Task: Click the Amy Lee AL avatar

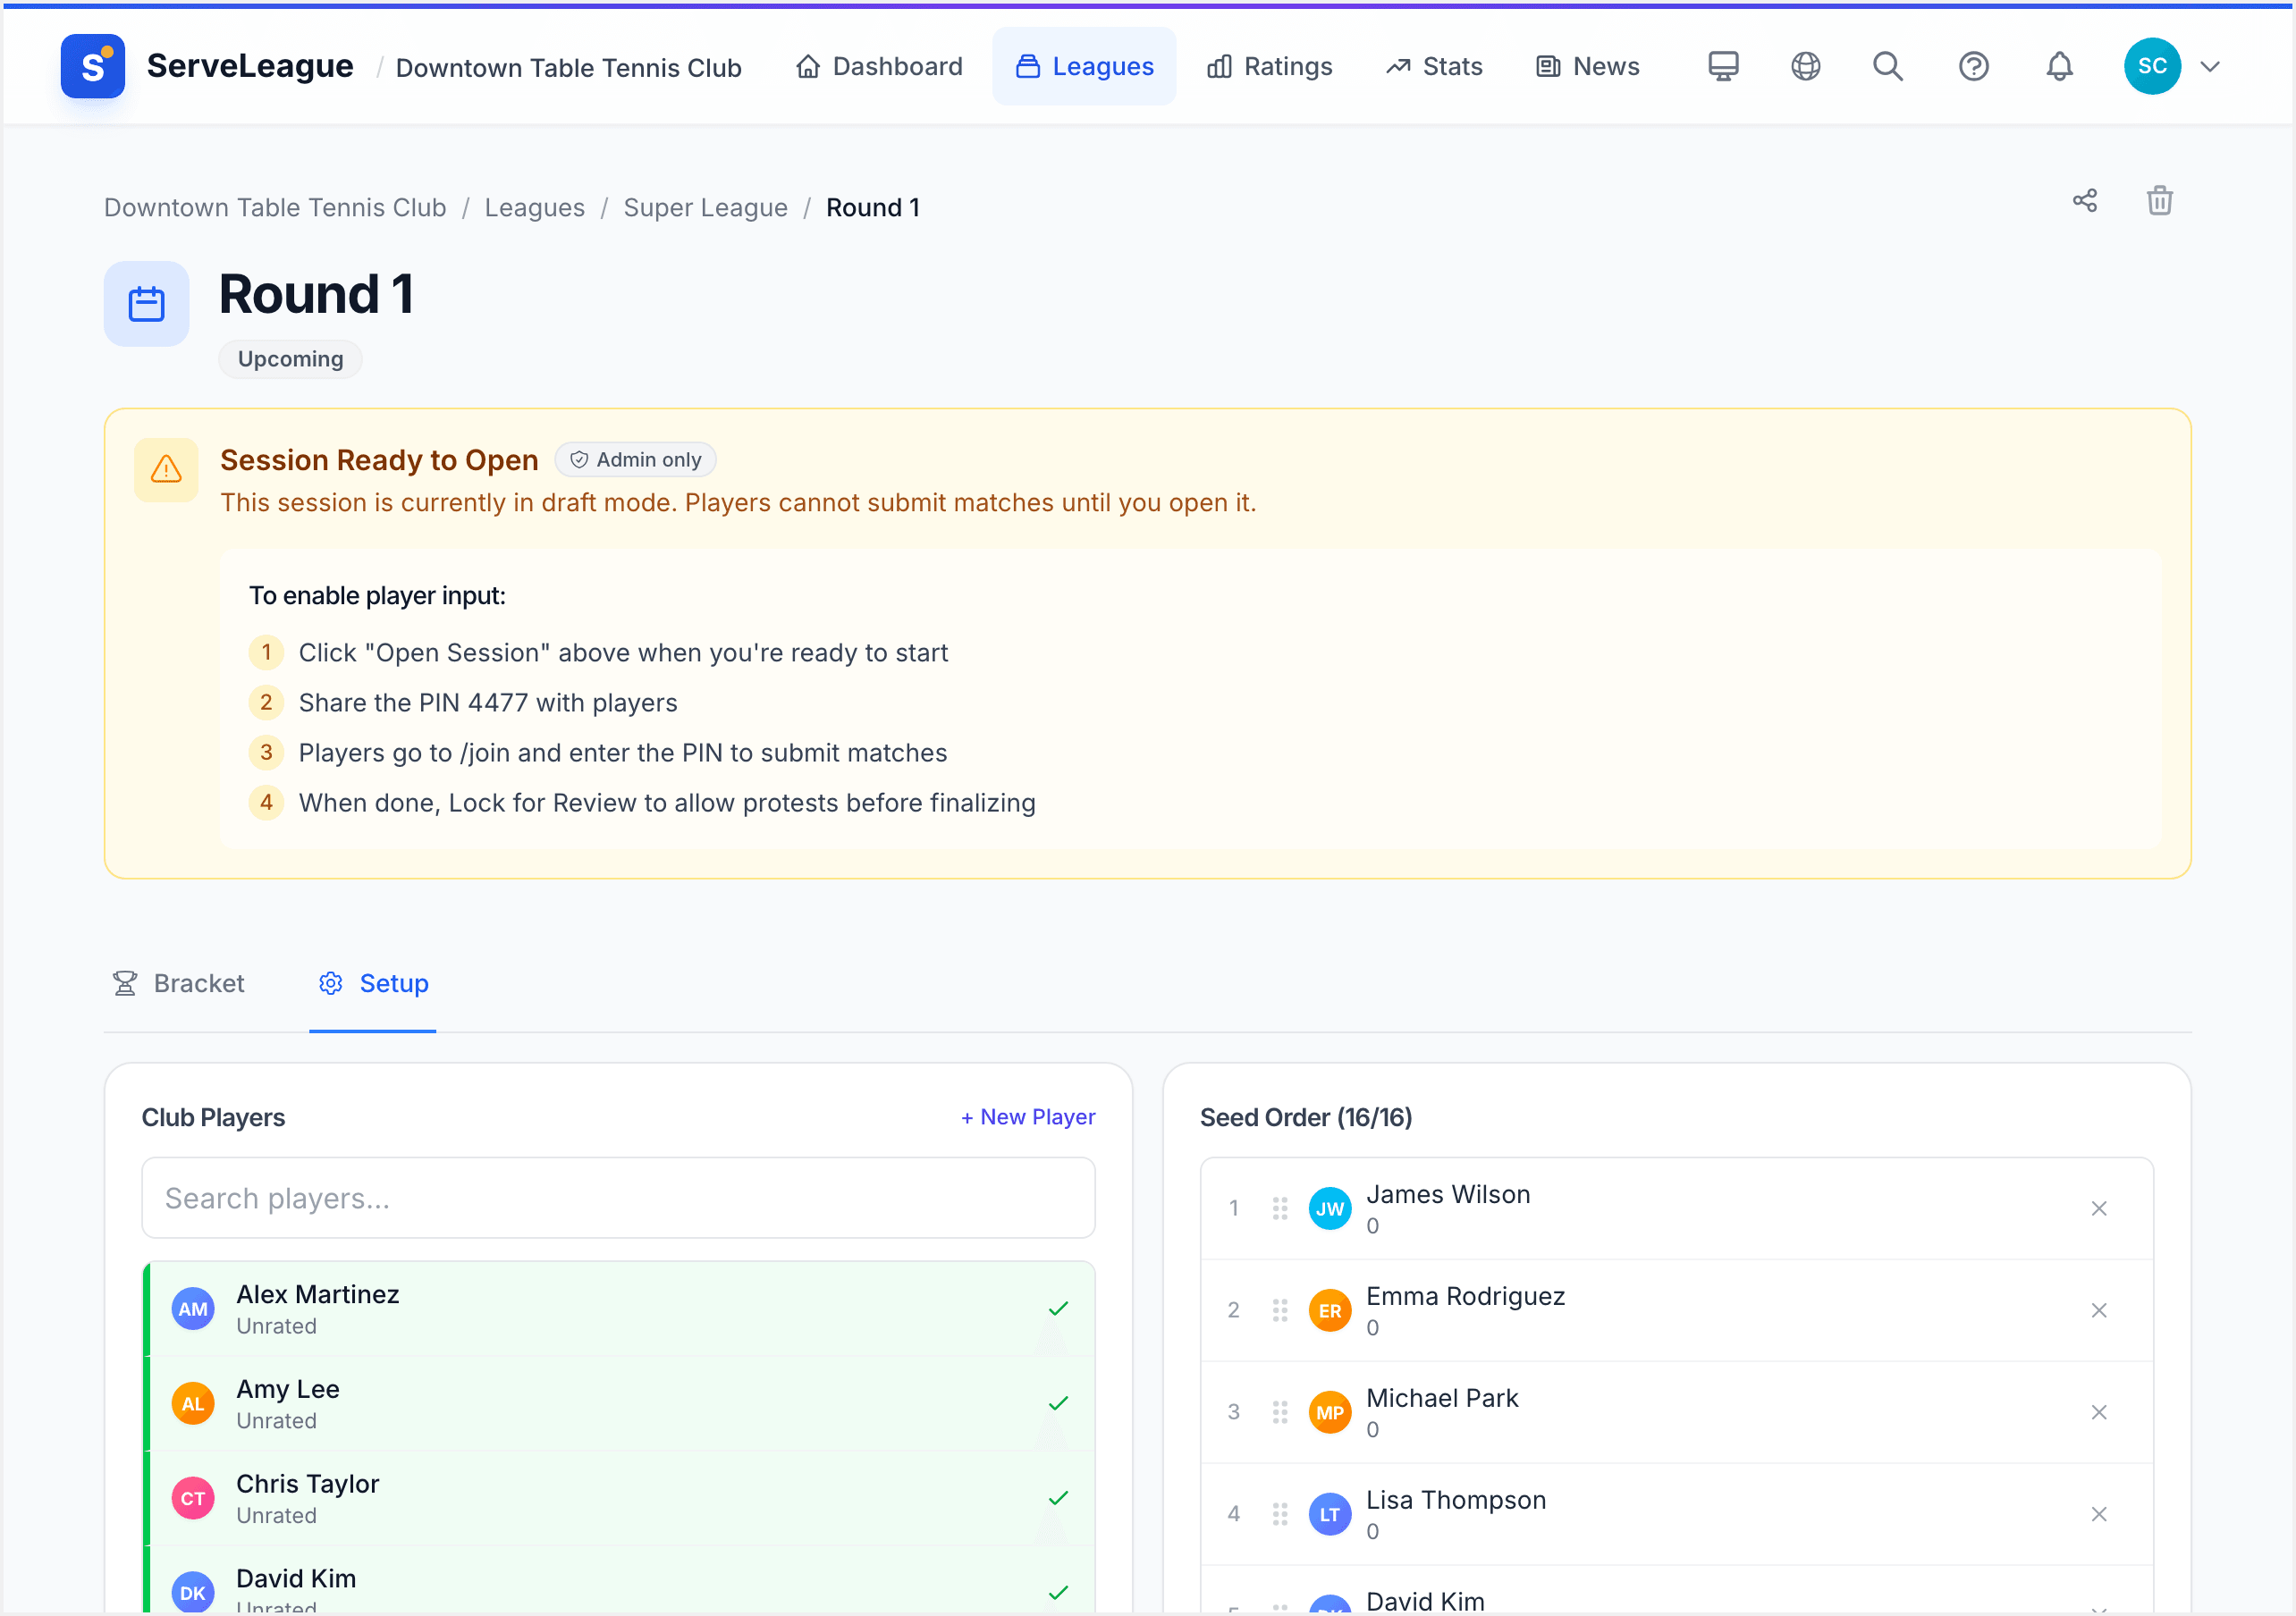Action: 193,1404
